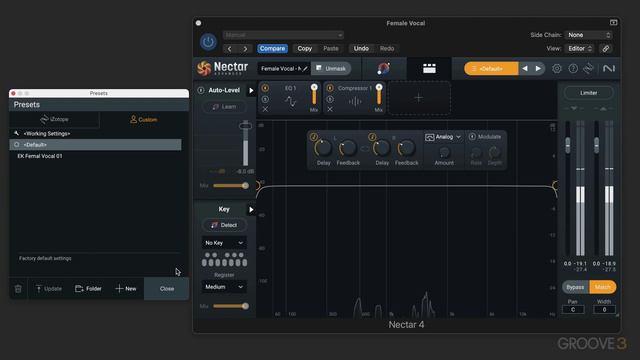The image size is (640, 360).
Task: Adjust the Auto-Level Mix slider
Action: pyautogui.click(x=231, y=186)
